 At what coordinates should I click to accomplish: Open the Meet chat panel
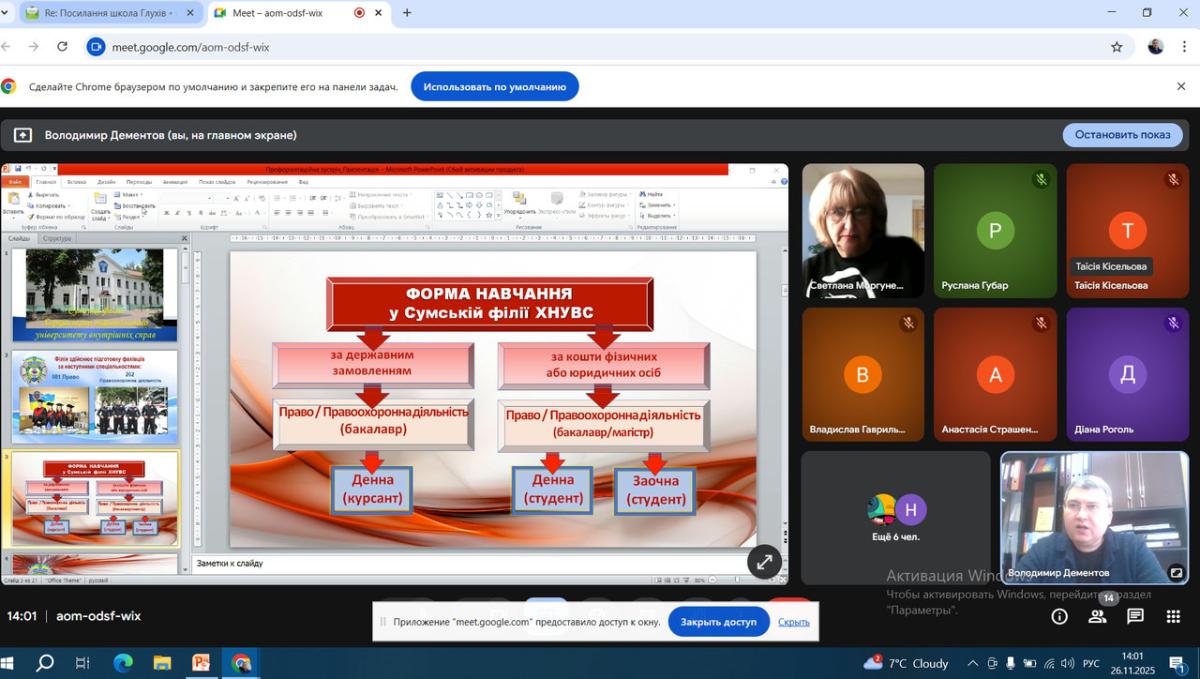click(x=1135, y=617)
